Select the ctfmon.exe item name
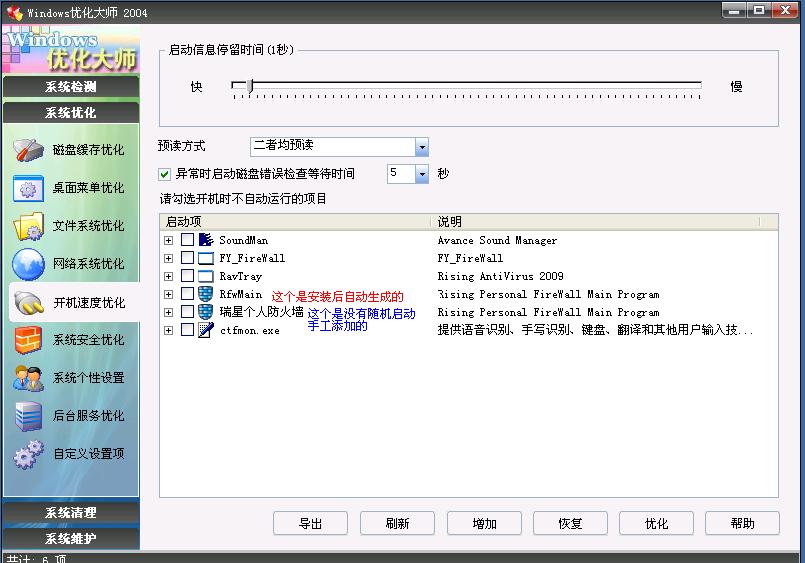 (250, 331)
